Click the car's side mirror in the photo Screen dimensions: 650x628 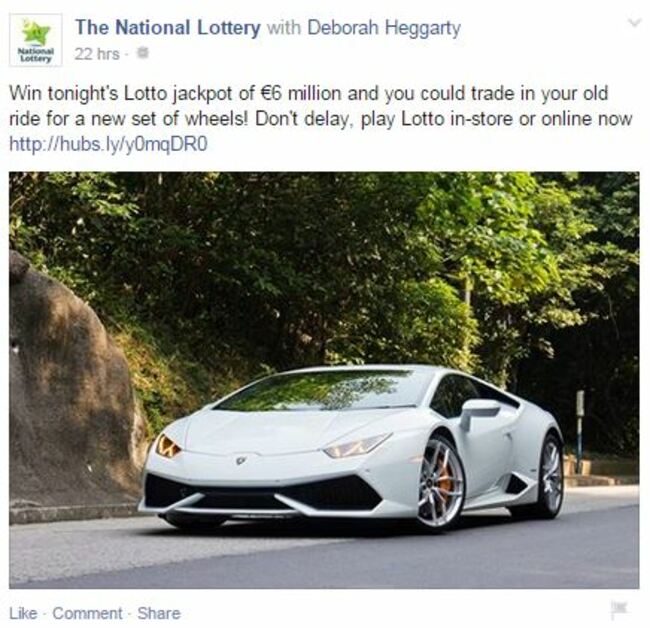coord(480,410)
